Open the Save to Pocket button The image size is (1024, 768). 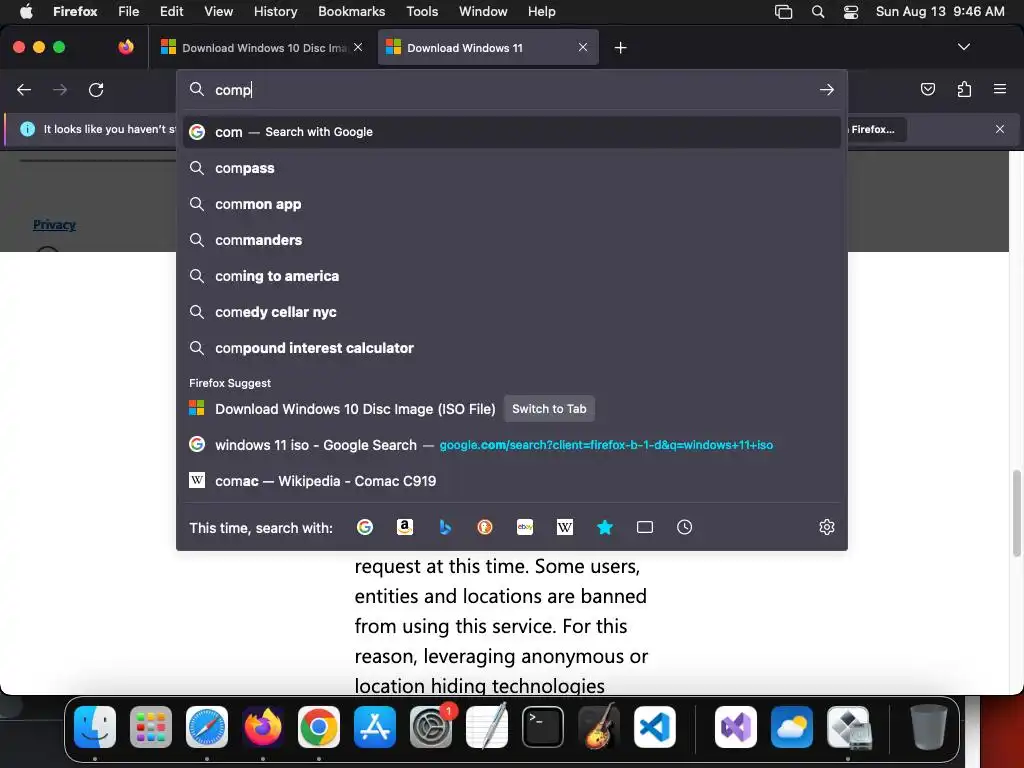click(927, 89)
